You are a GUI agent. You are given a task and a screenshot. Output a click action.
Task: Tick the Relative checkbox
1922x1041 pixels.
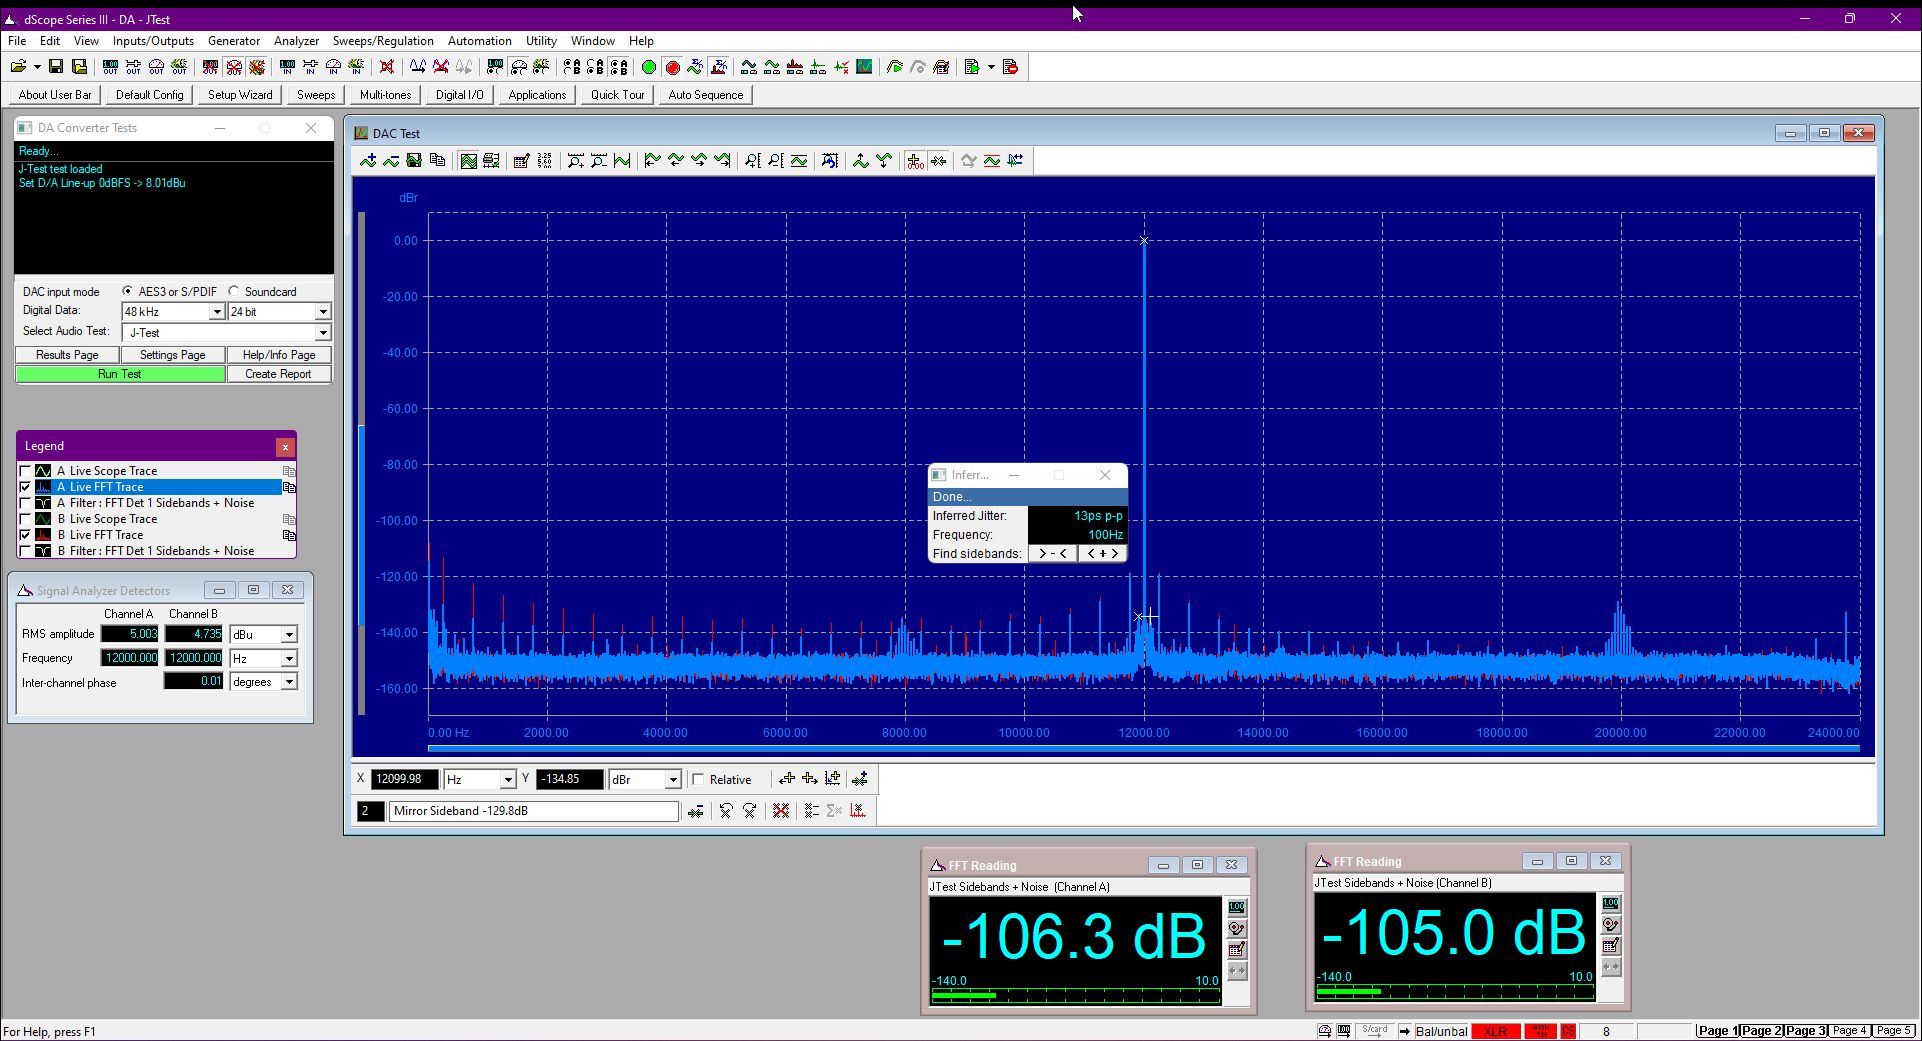point(698,780)
